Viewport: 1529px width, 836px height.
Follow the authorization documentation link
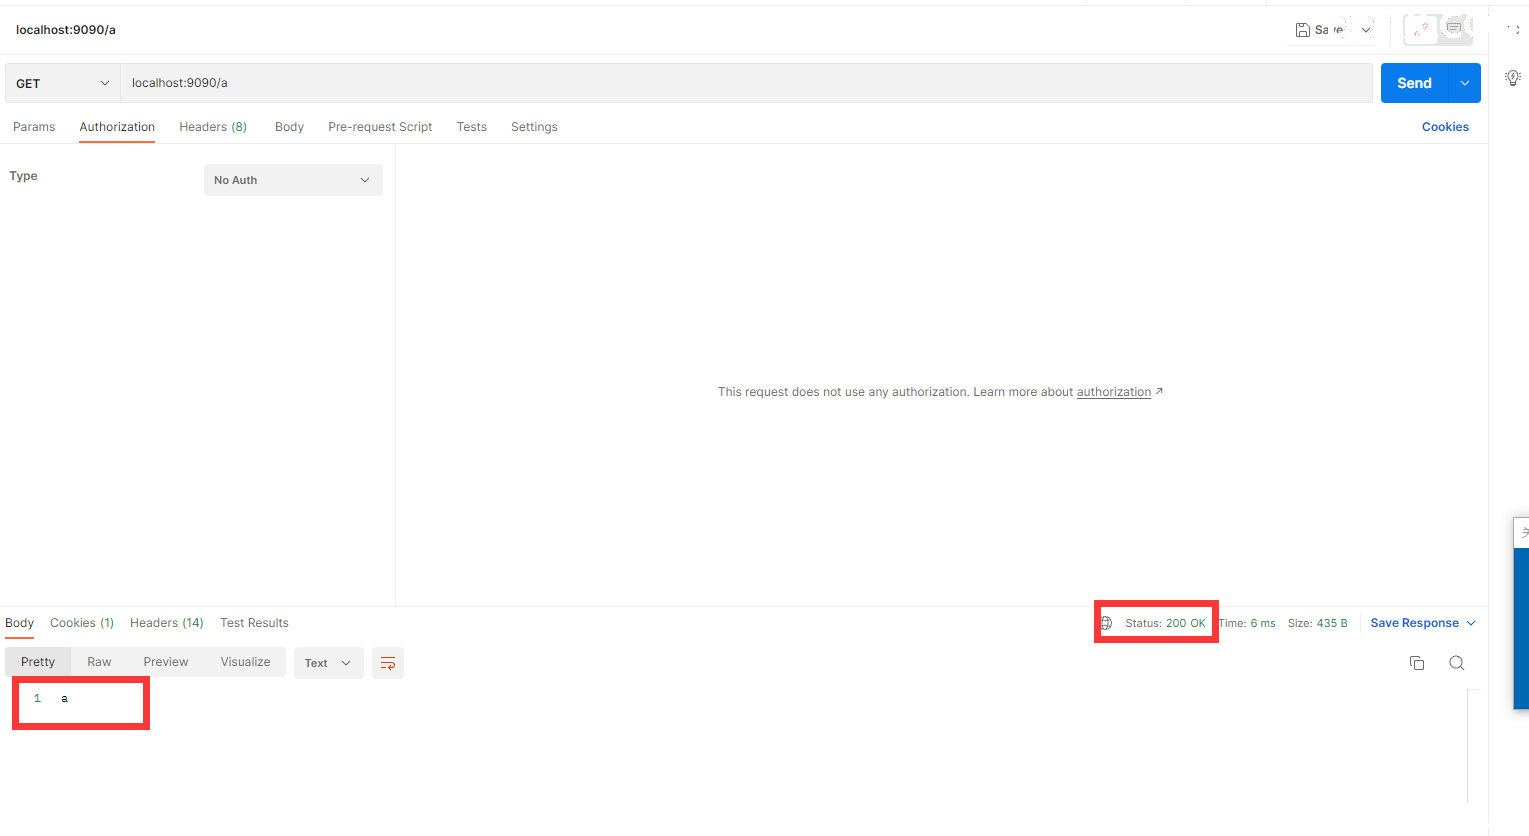(1114, 392)
